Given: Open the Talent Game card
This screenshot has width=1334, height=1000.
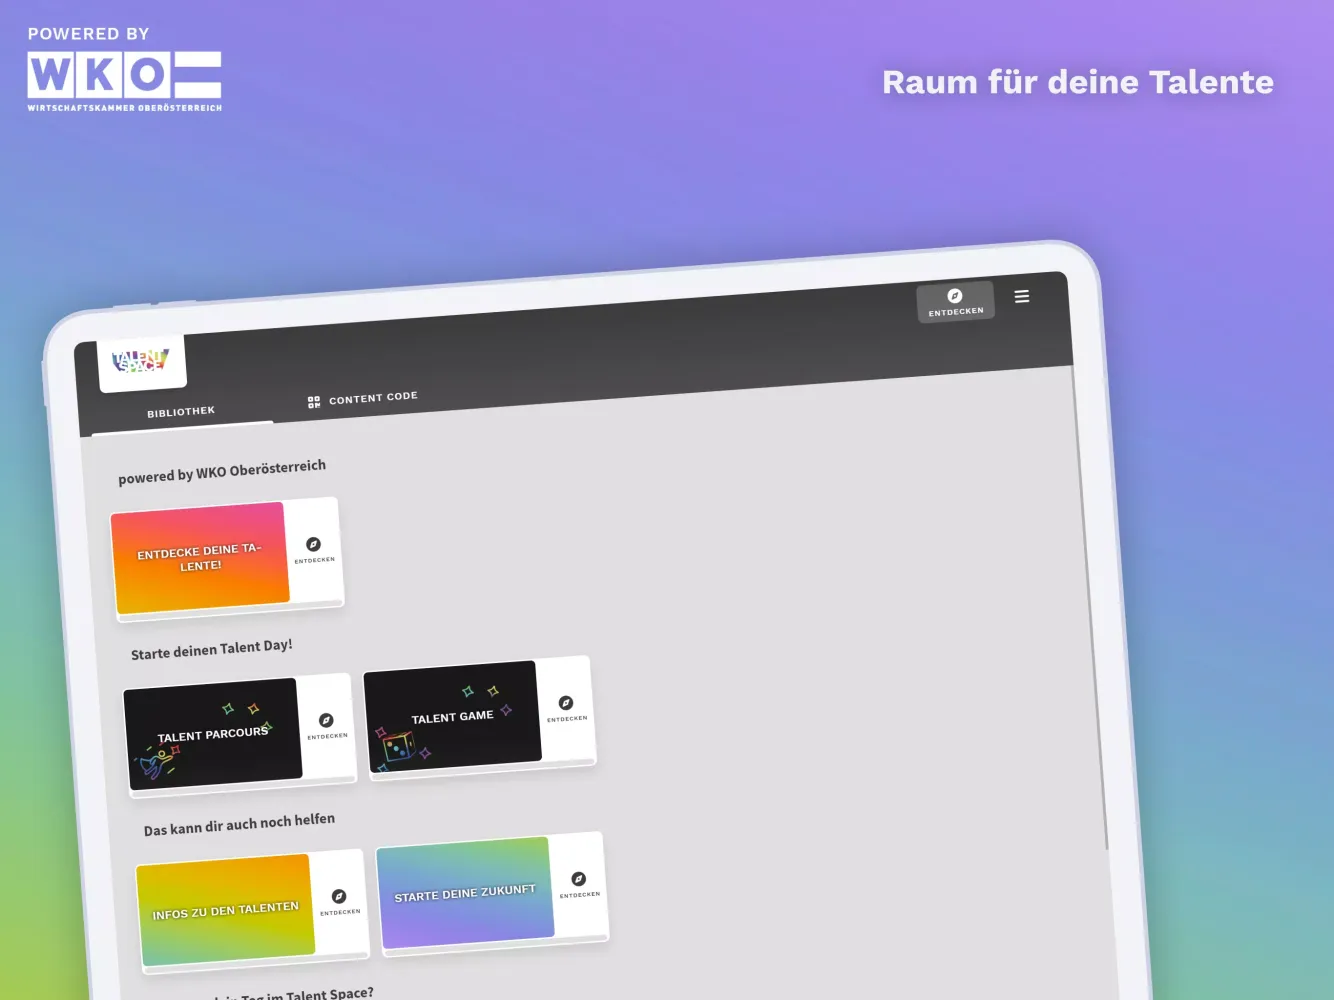Looking at the screenshot, I should 452,716.
